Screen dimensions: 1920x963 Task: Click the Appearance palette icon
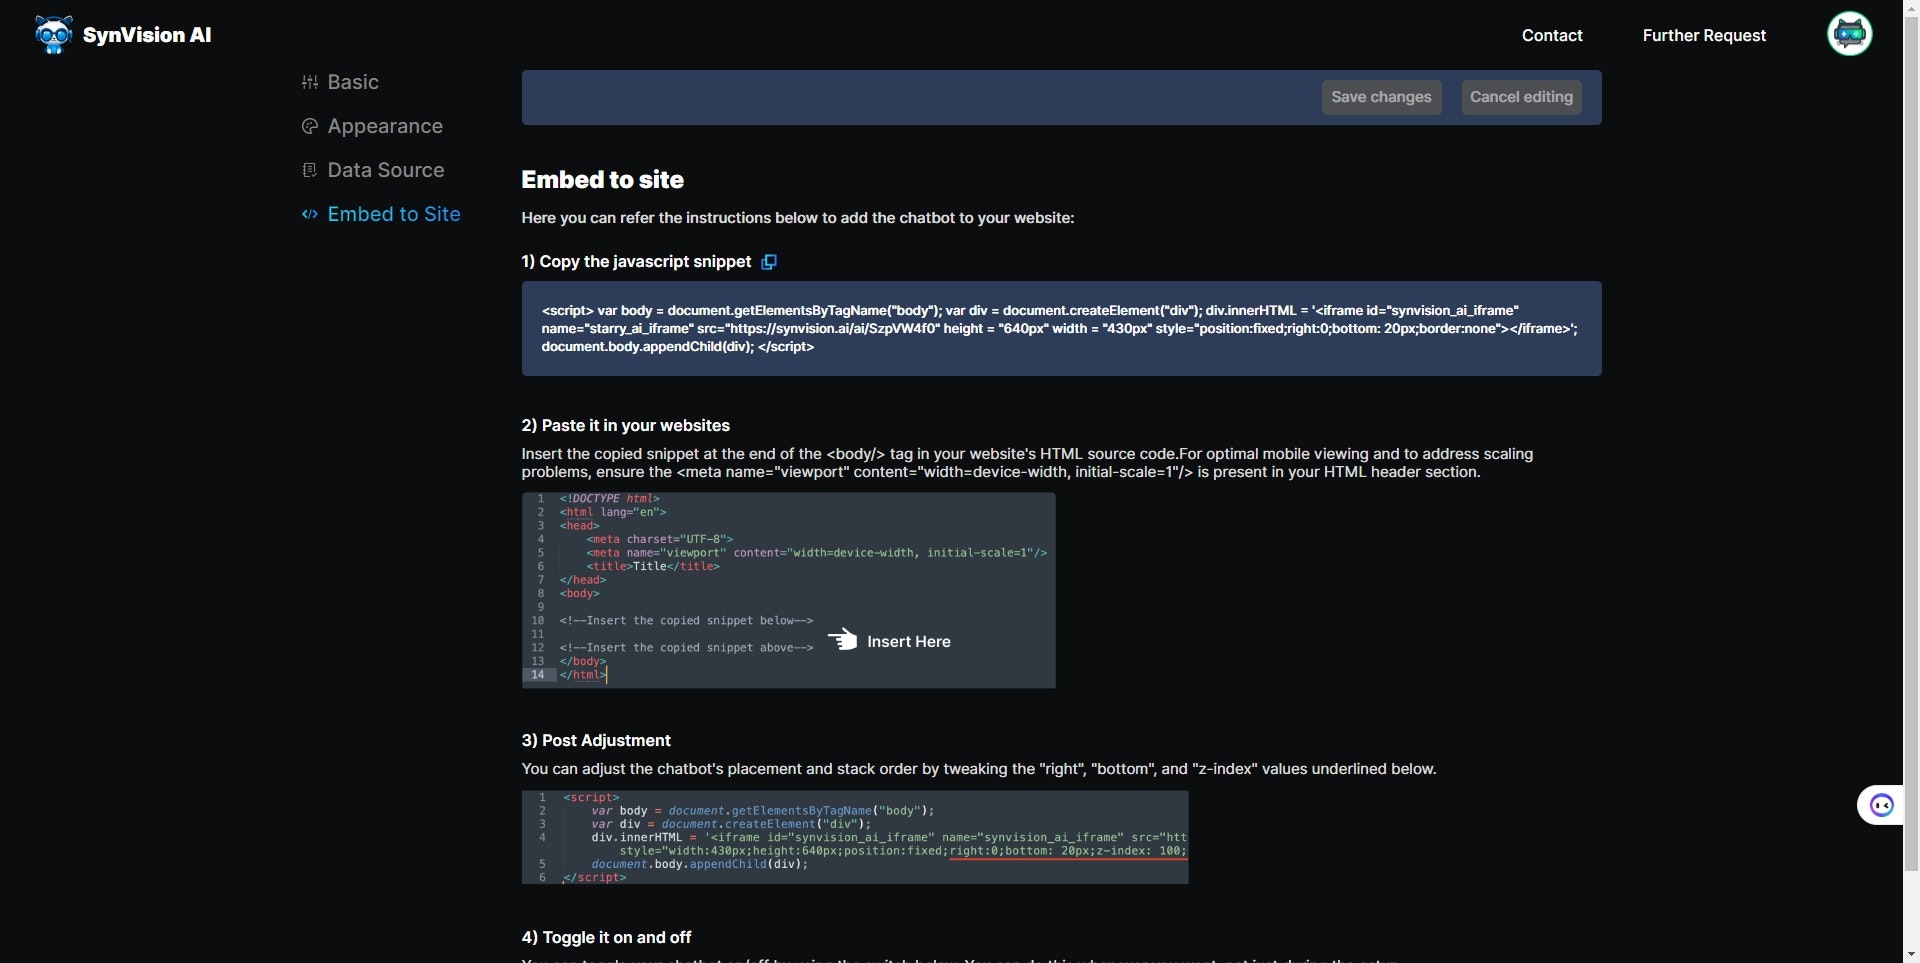(310, 126)
